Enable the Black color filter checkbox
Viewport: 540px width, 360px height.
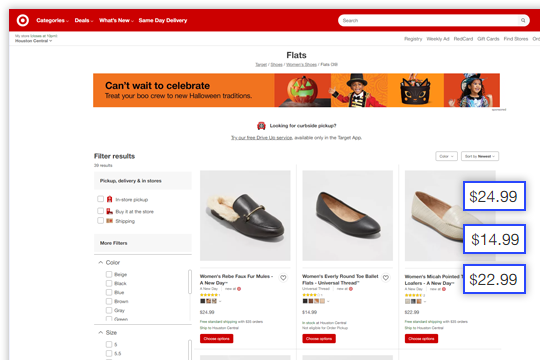(109, 283)
